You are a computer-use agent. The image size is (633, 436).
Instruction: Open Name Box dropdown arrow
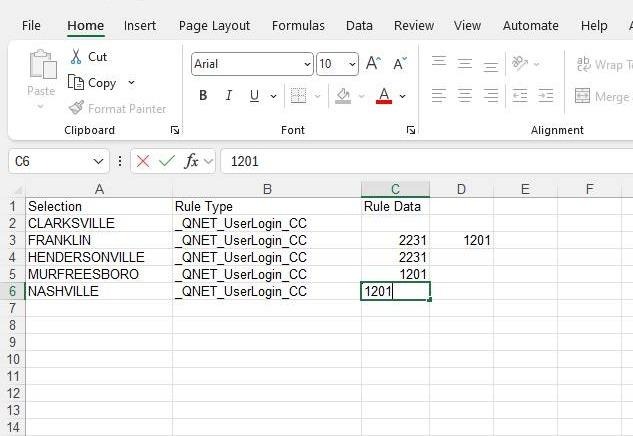[98, 161]
